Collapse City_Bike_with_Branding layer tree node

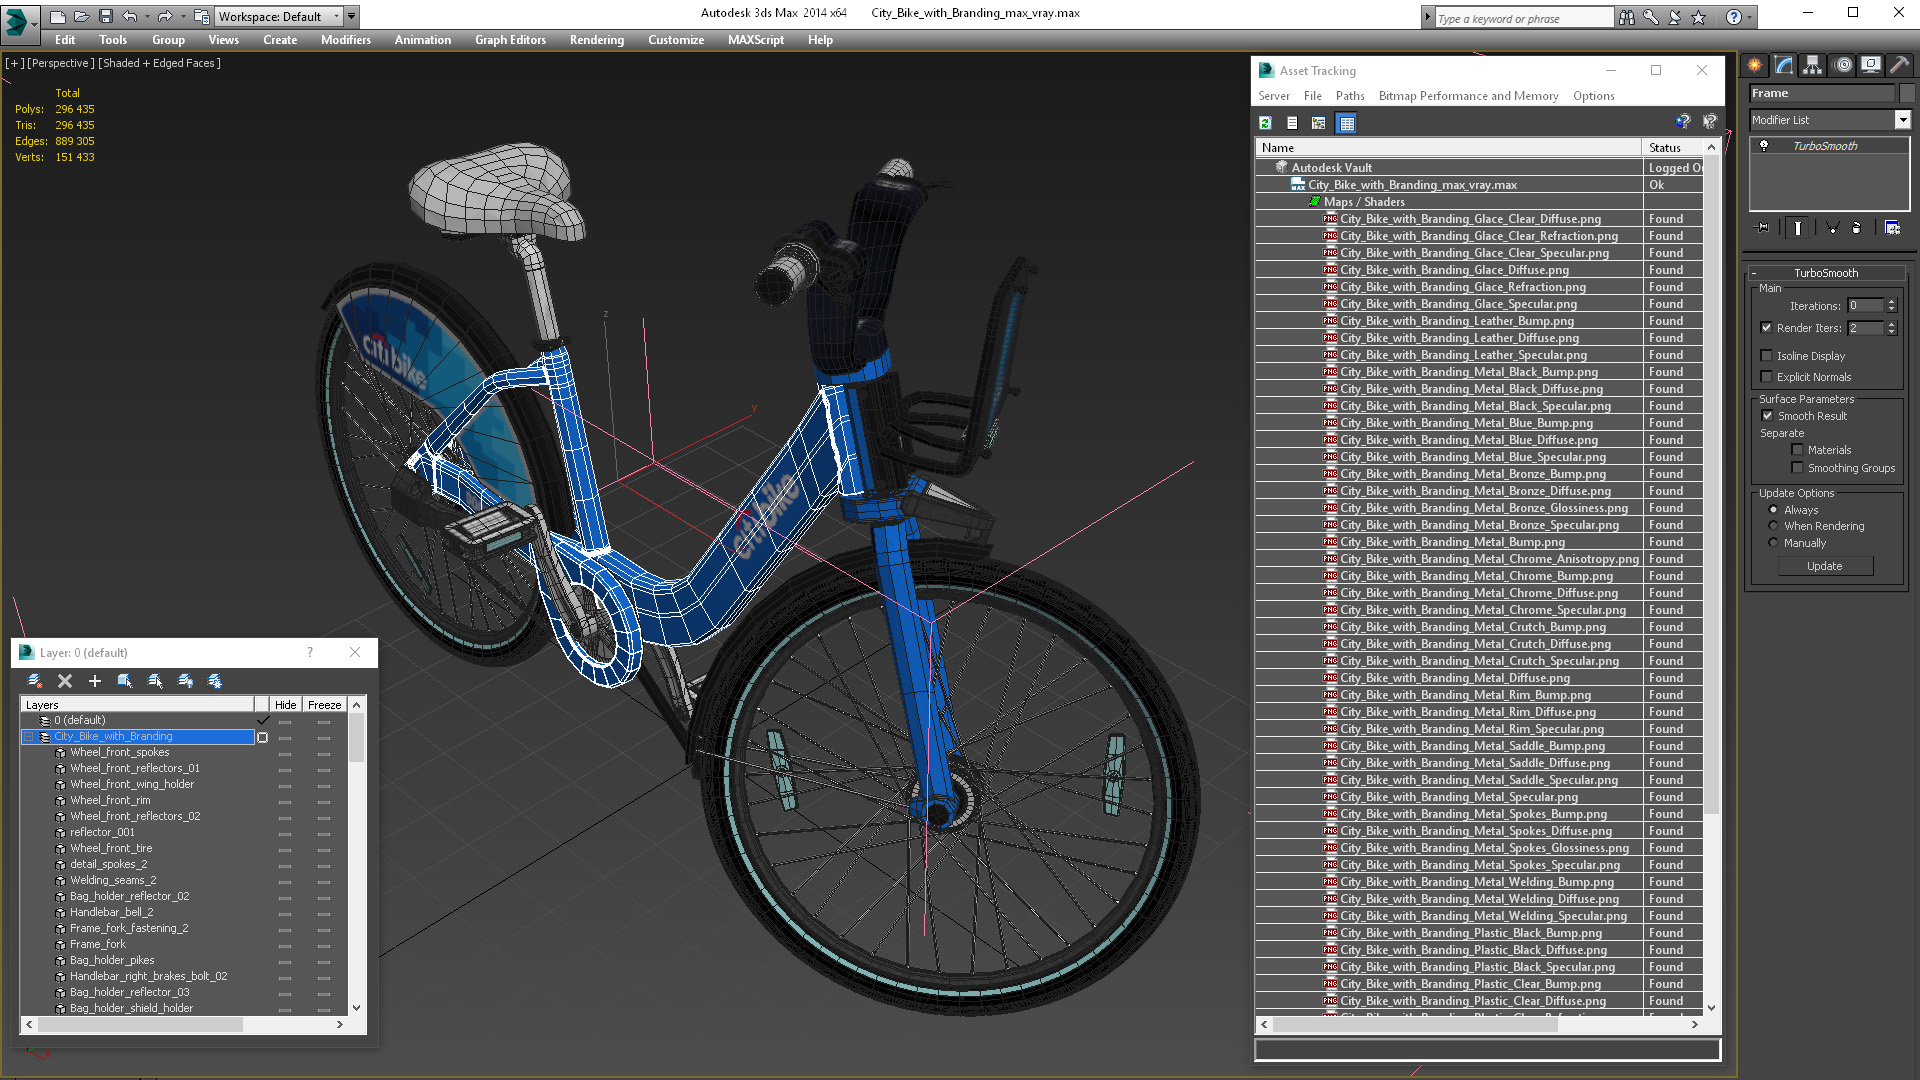28,737
